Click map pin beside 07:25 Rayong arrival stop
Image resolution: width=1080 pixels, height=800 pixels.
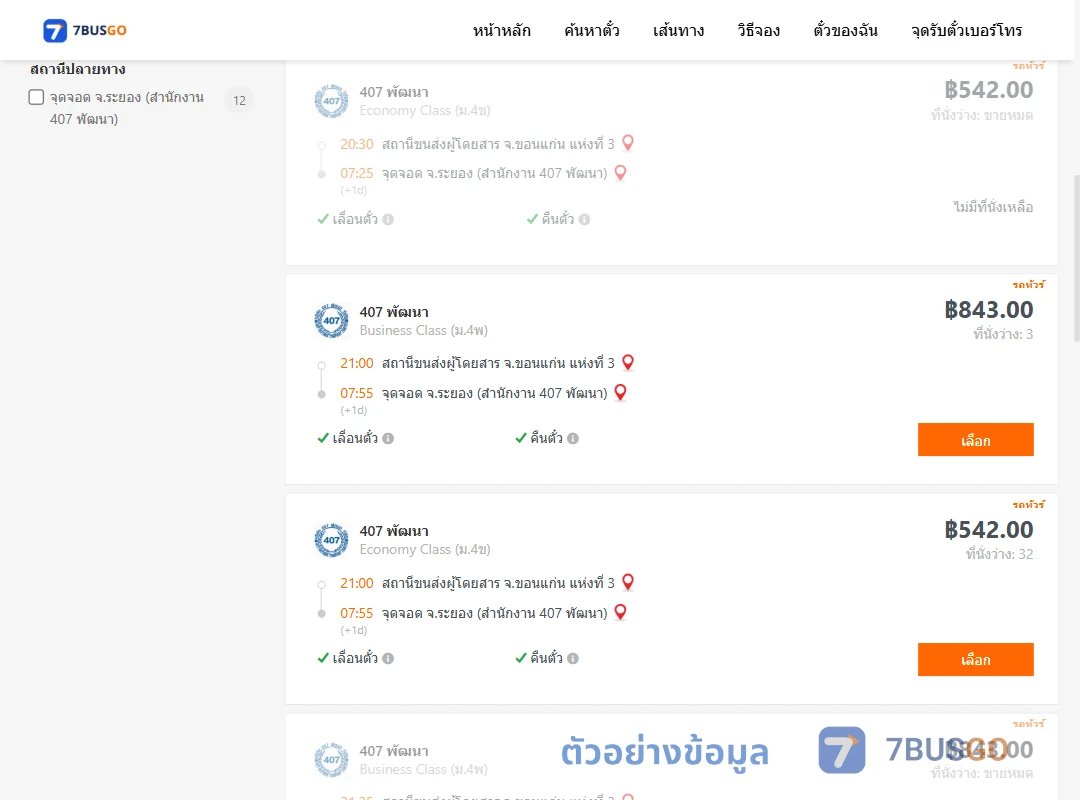point(620,172)
